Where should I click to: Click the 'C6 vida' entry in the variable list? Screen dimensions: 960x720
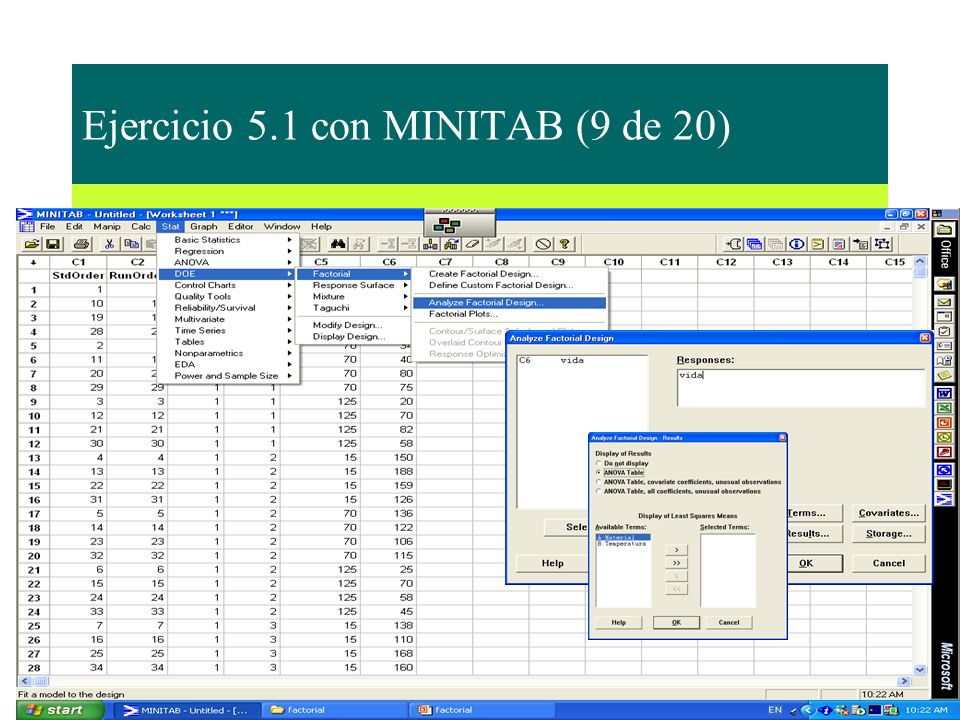pyautogui.click(x=552, y=361)
